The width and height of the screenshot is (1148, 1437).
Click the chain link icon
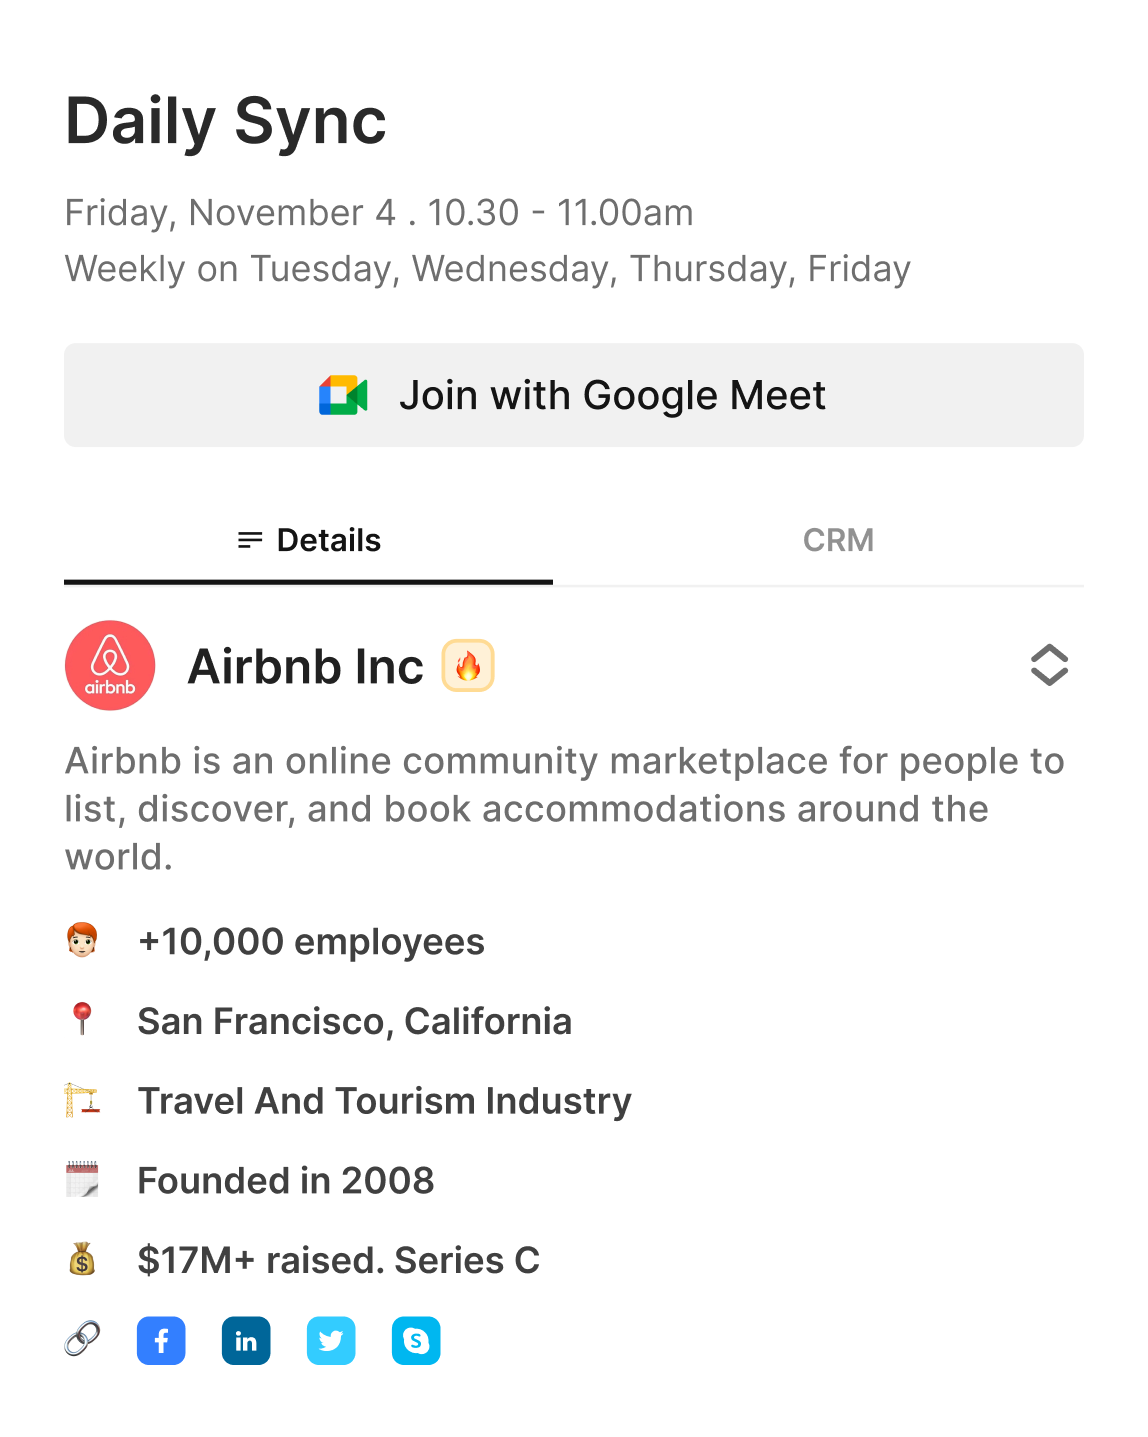coord(82,1338)
